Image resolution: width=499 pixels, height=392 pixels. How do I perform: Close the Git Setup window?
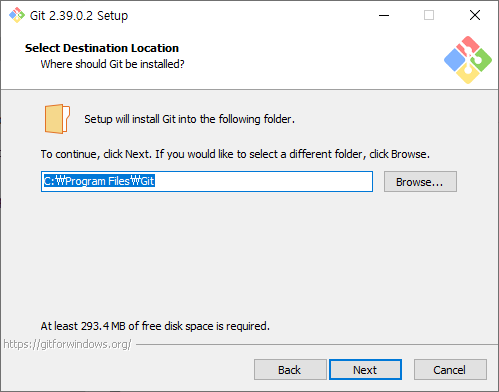pos(475,15)
